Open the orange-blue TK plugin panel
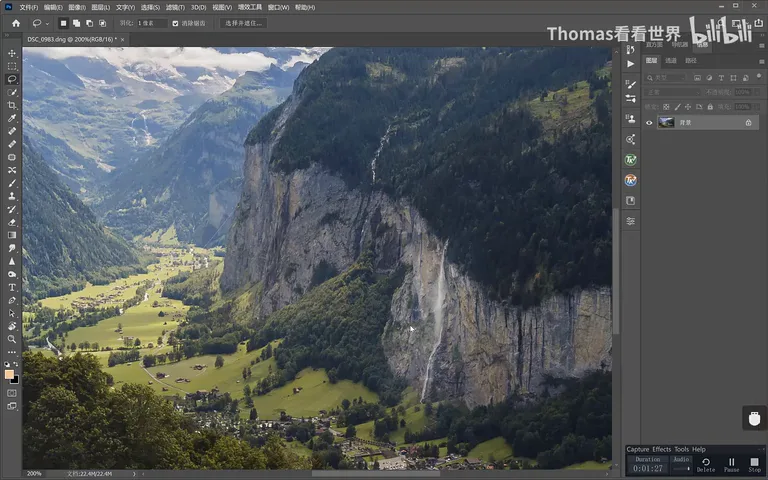This screenshot has height=480, width=768. tap(630, 180)
